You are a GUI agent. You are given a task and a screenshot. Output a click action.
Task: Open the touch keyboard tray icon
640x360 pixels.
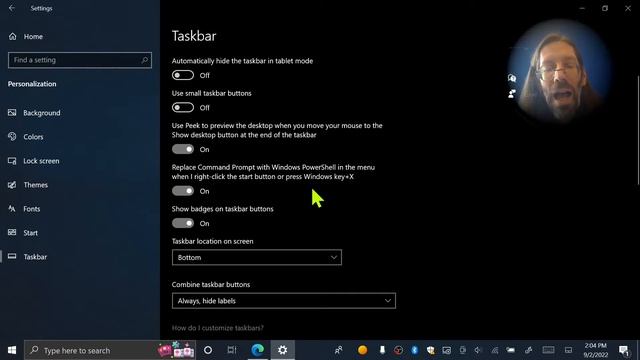pyautogui.click(x=548, y=350)
